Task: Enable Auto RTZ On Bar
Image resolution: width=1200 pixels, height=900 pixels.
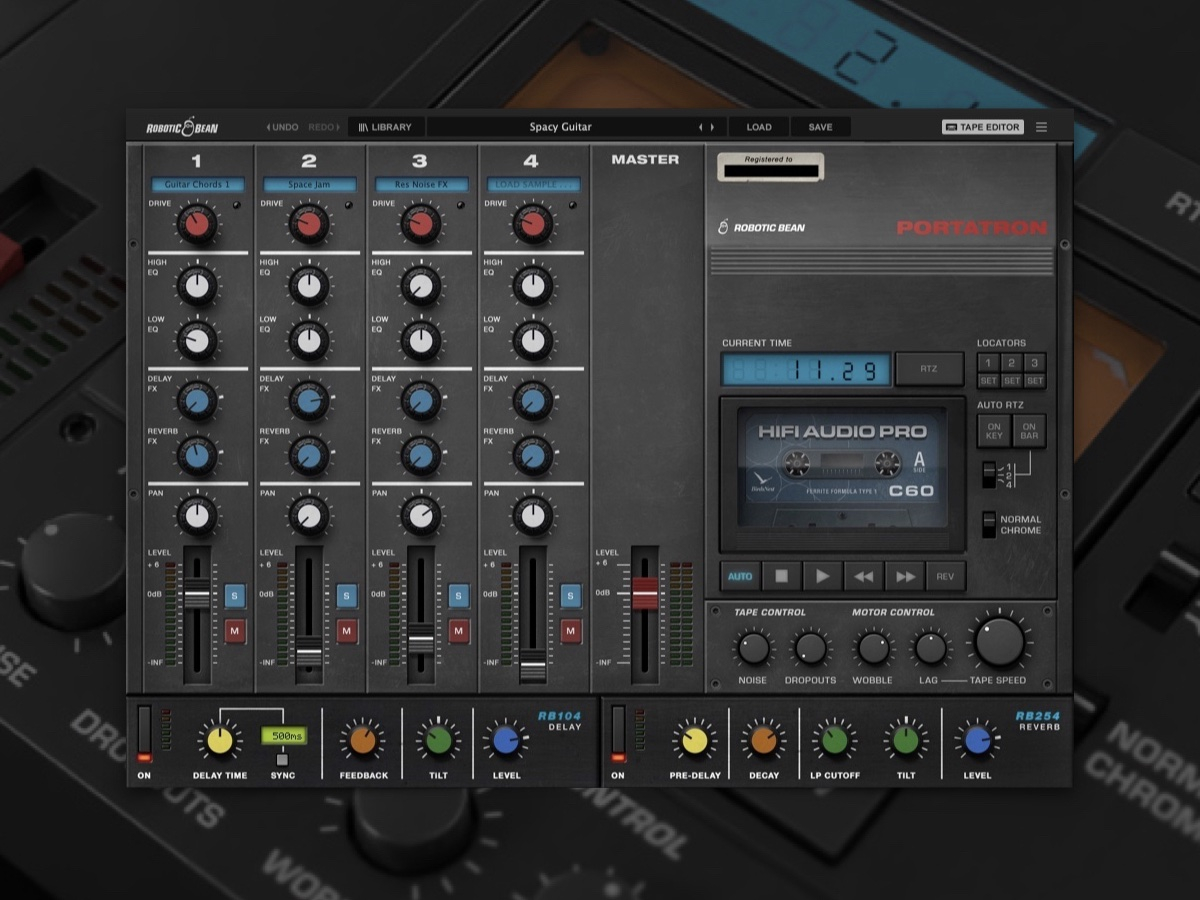Action: [x=1029, y=431]
